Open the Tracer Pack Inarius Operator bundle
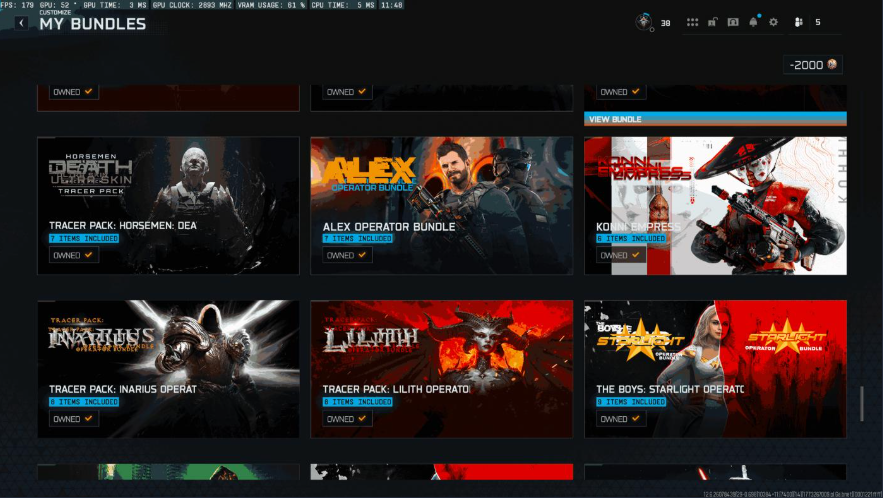Image resolution: width=883 pixels, height=498 pixels. coord(168,369)
